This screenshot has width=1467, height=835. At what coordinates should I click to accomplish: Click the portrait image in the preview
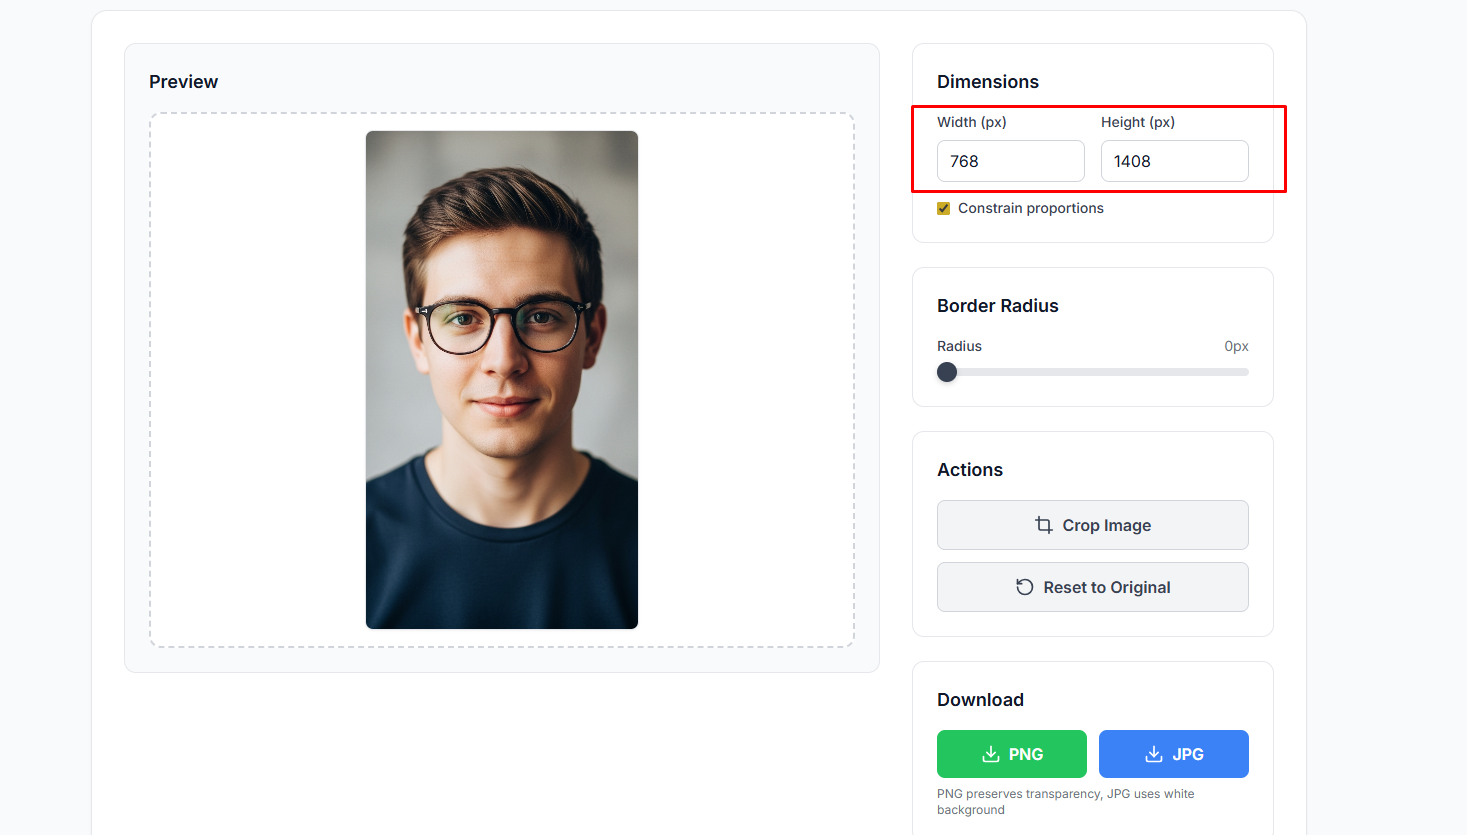[x=502, y=380]
